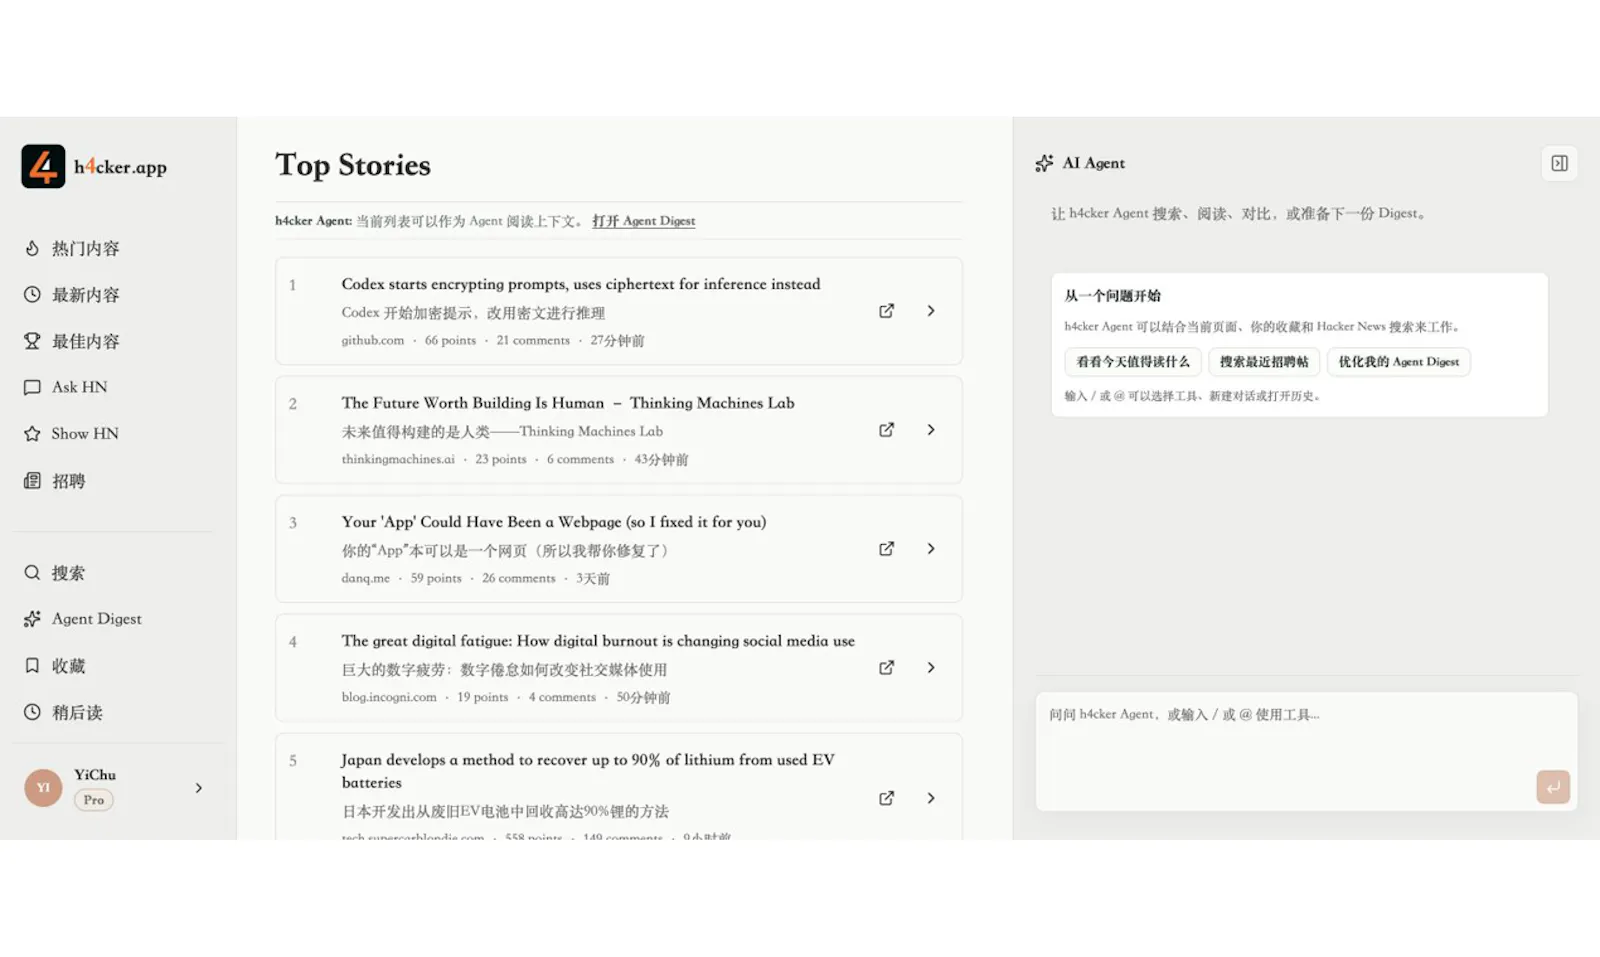Expand the Your 'App' Webpage story chevron

pyautogui.click(x=931, y=549)
